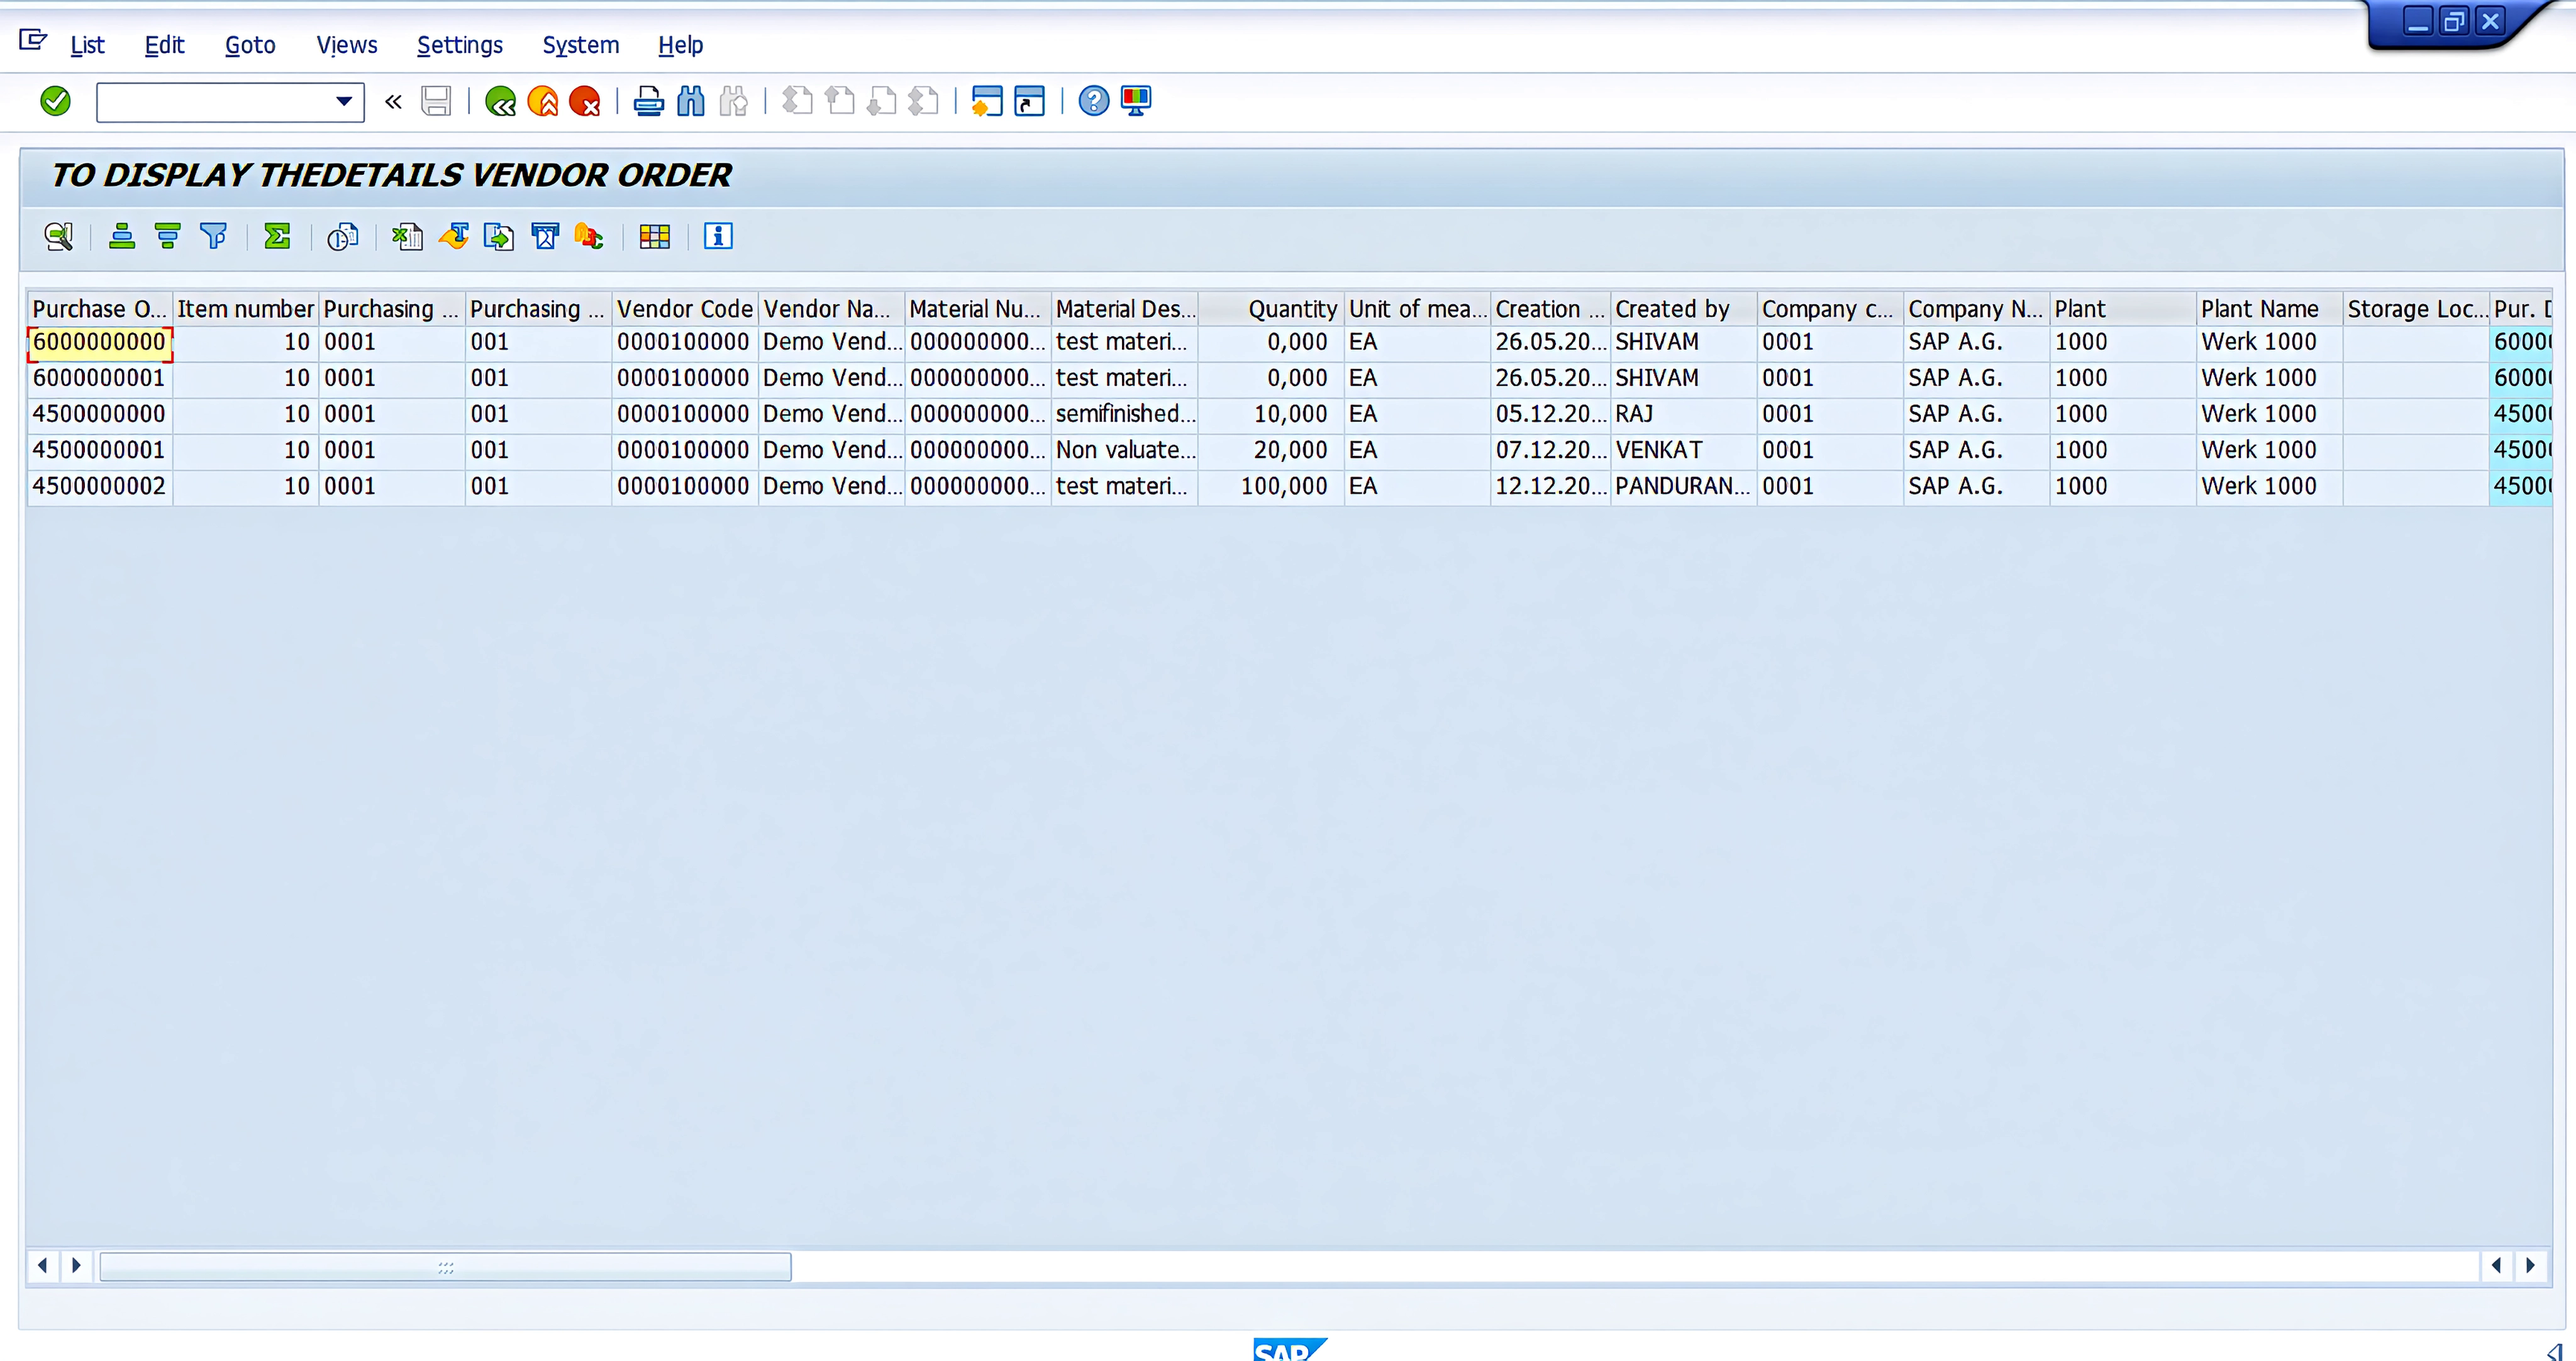The width and height of the screenshot is (2576, 1361).
Task: Click the red Cancel icon
Action: point(585,101)
